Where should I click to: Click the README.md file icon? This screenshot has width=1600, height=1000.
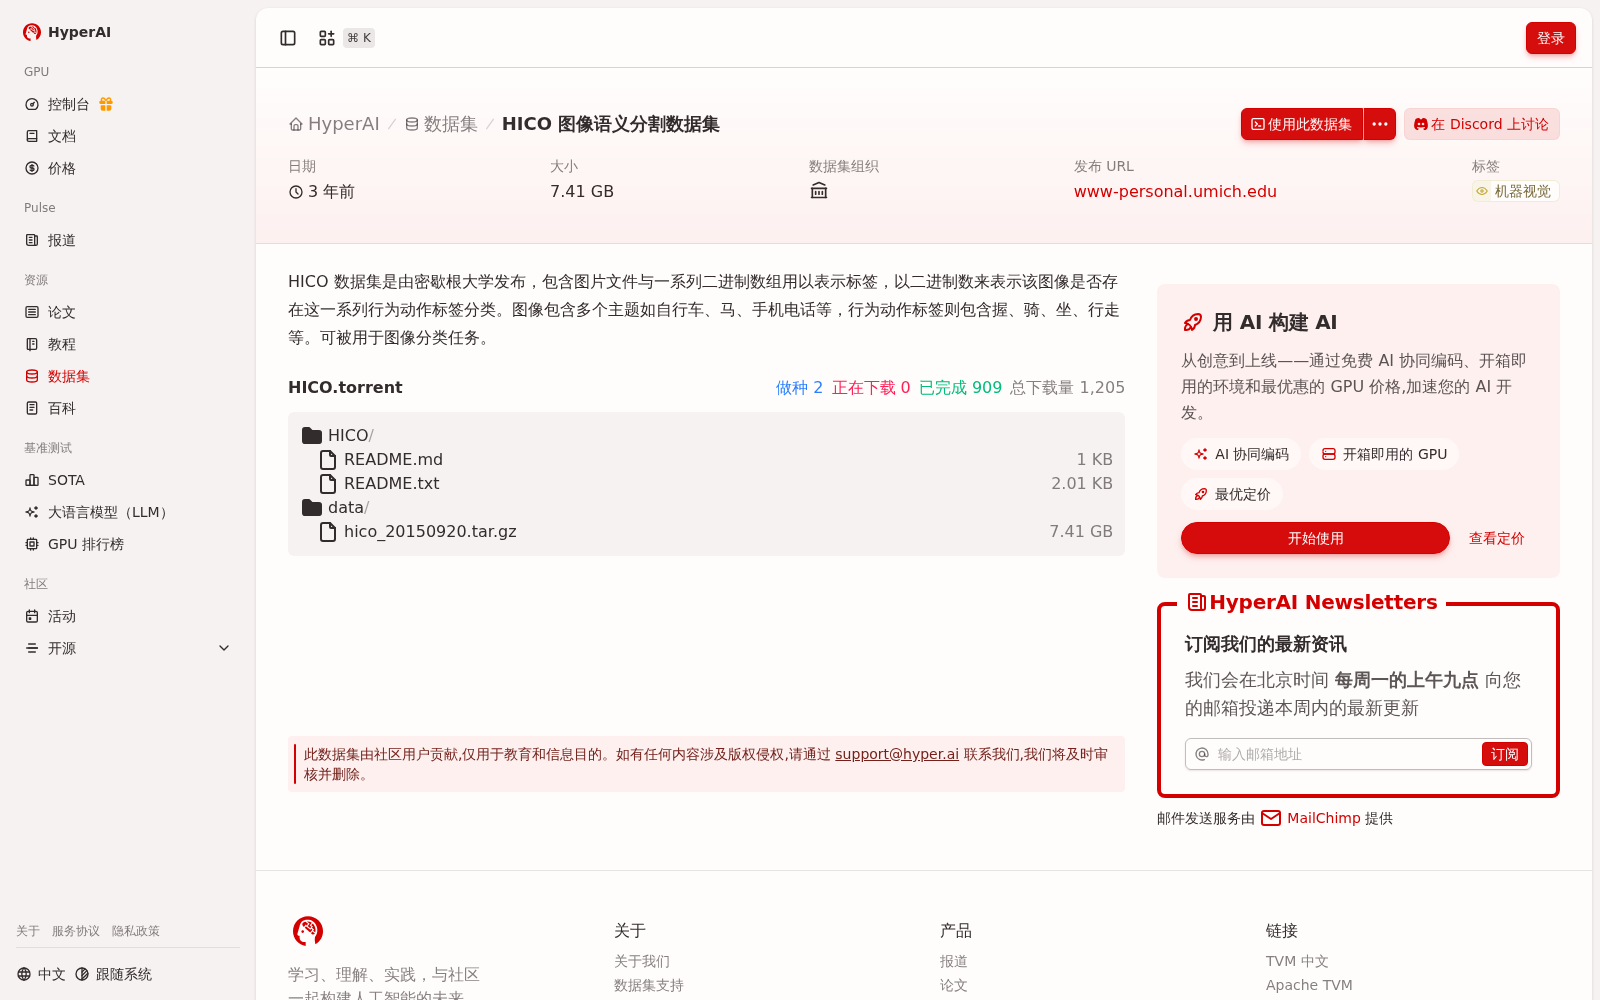(x=327, y=459)
